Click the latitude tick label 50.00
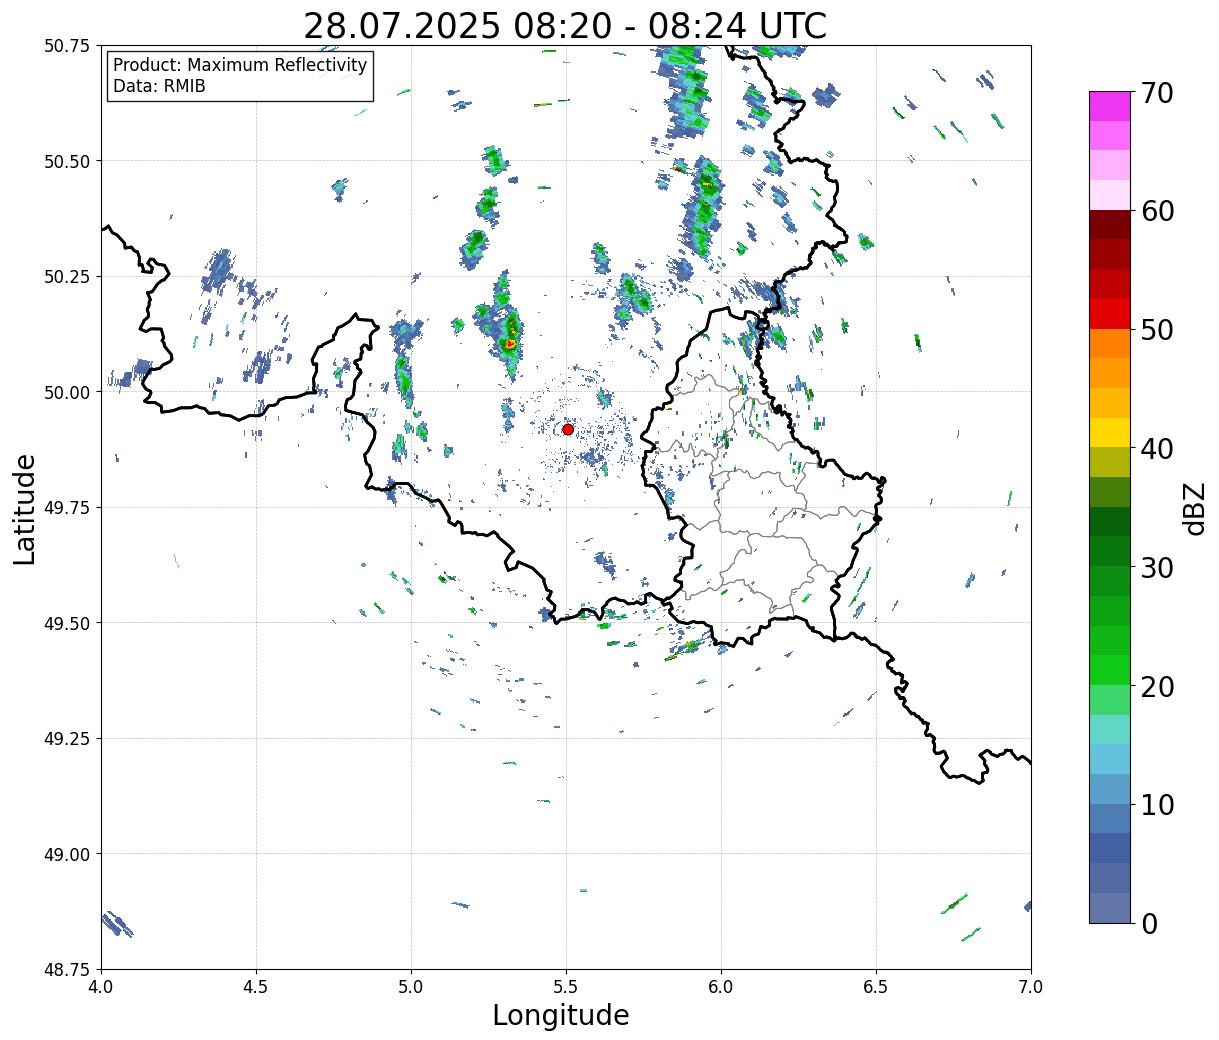Image resolution: width=1219 pixels, height=1040 pixels. (67, 392)
